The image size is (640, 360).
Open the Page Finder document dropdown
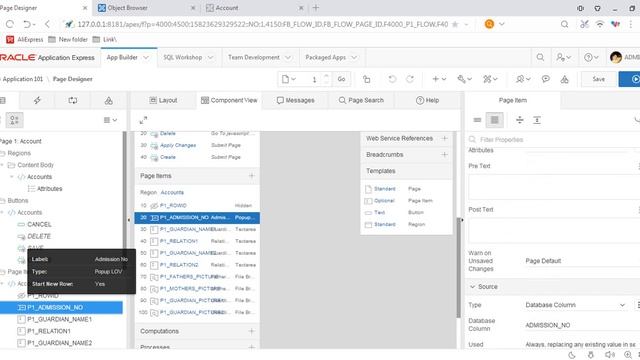(x=288, y=79)
